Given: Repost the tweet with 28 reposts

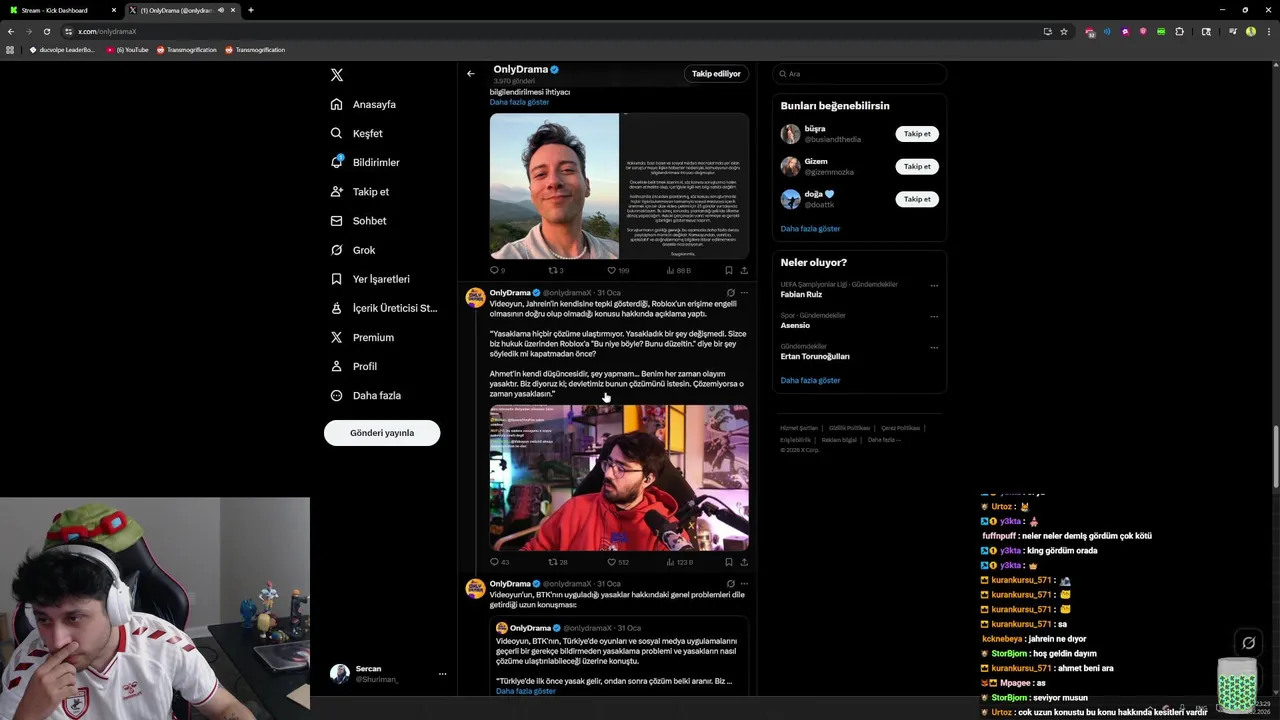Looking at the screenshot, I should pyautogui.click(x=557, y=562).
